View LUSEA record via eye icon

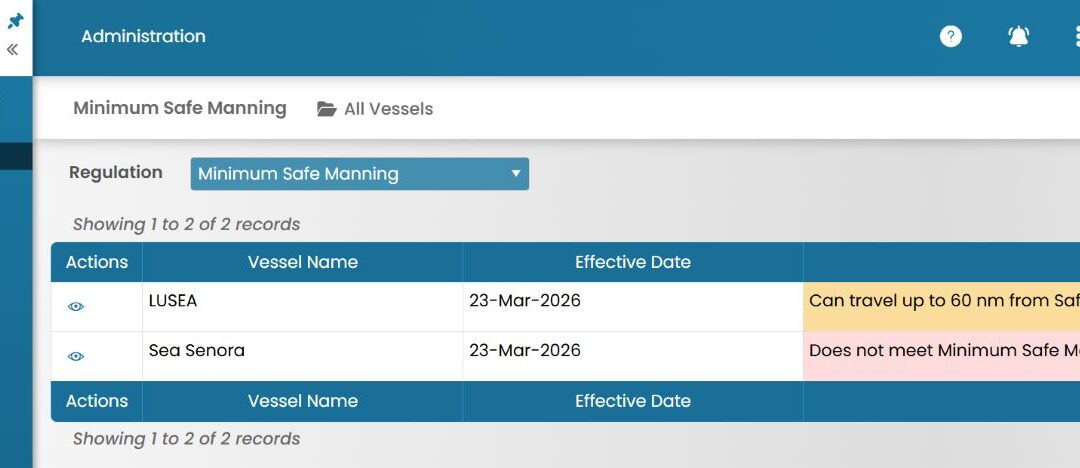(x=76, y=307)
